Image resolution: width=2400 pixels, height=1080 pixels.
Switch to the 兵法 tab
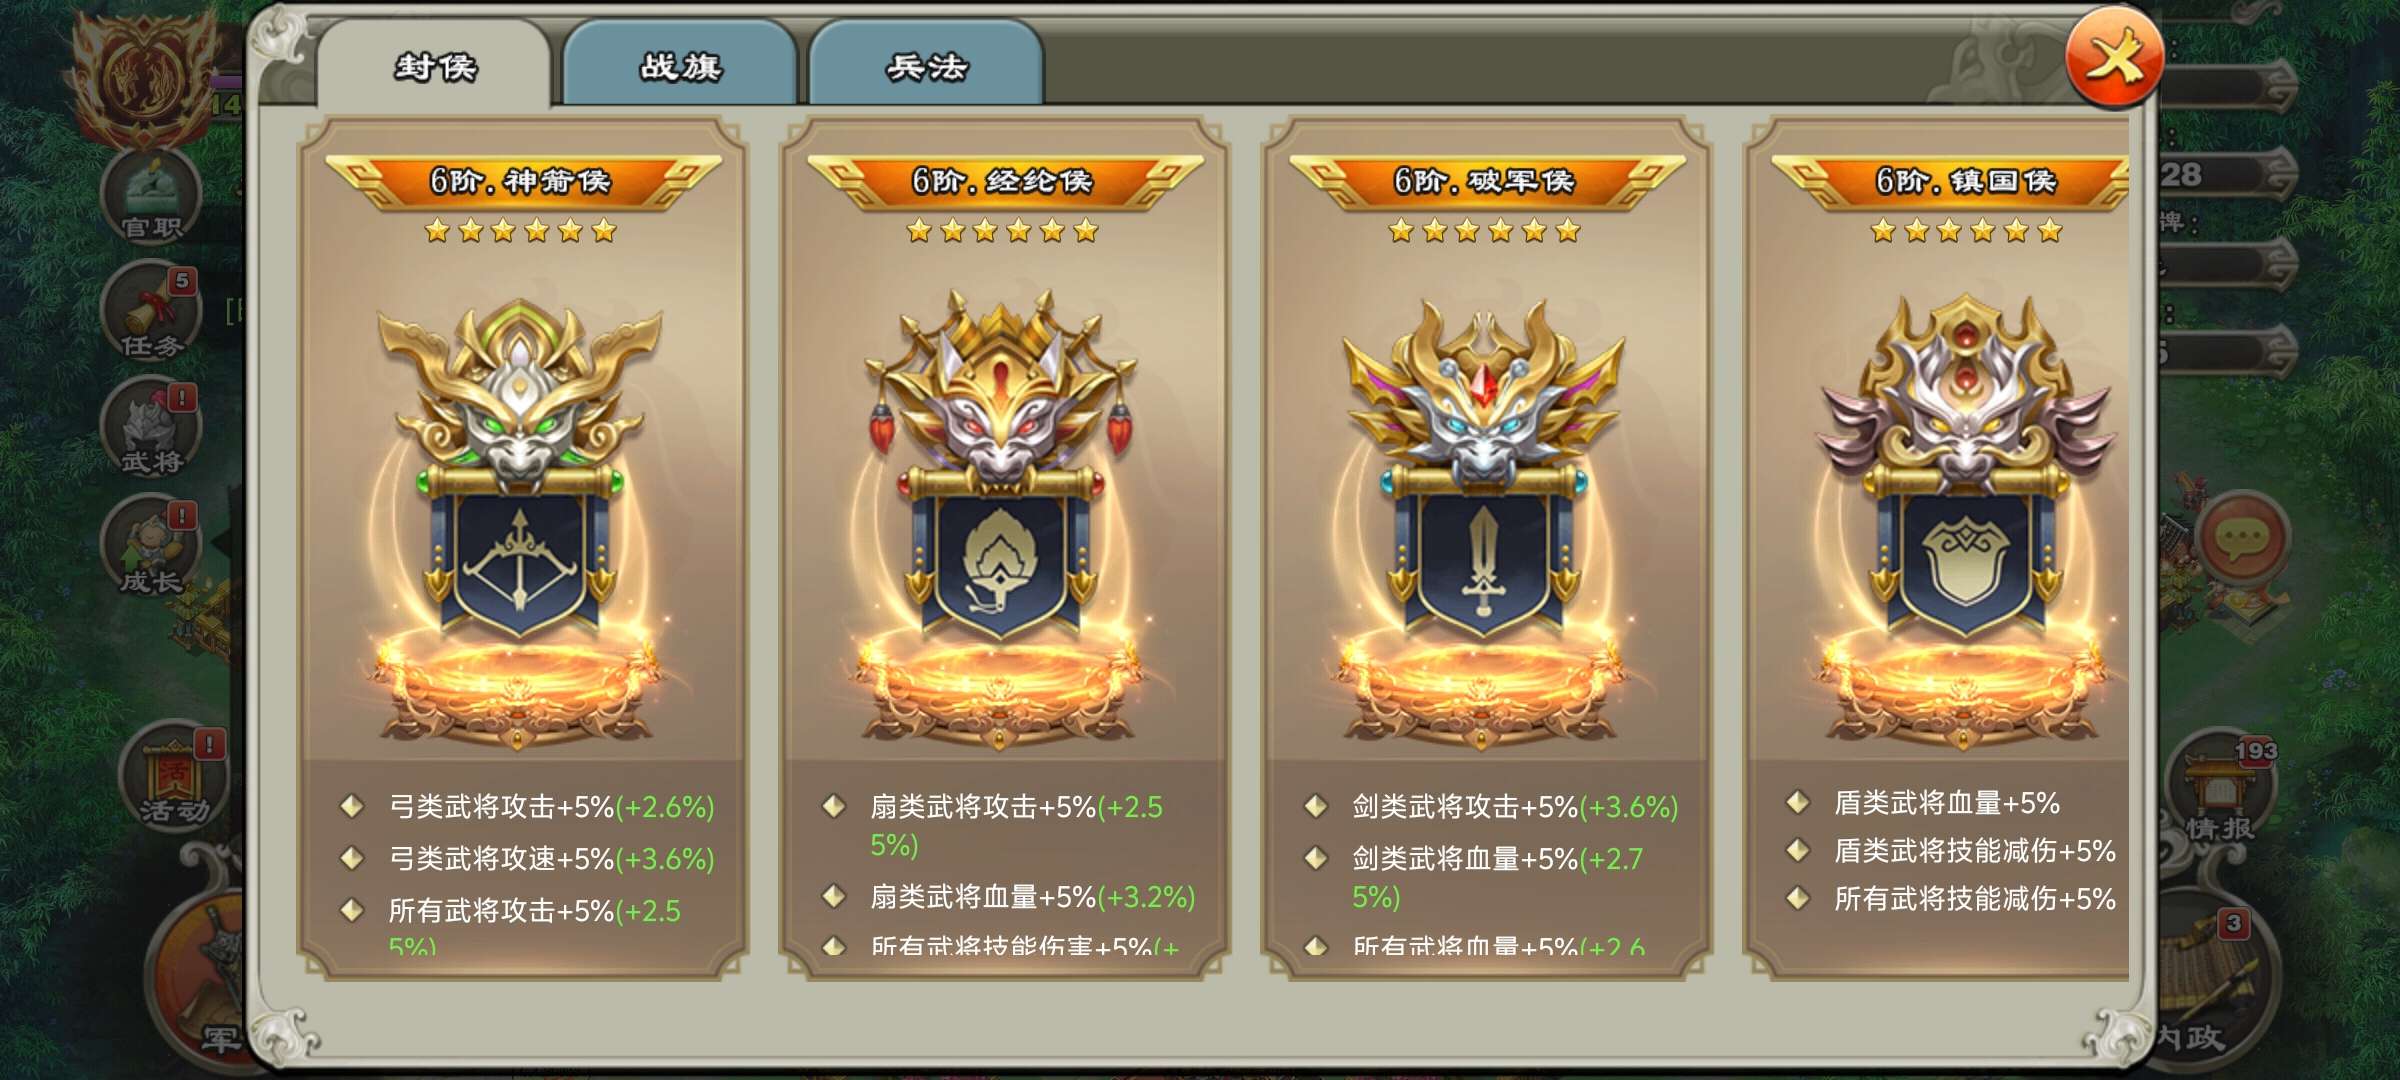926,65
